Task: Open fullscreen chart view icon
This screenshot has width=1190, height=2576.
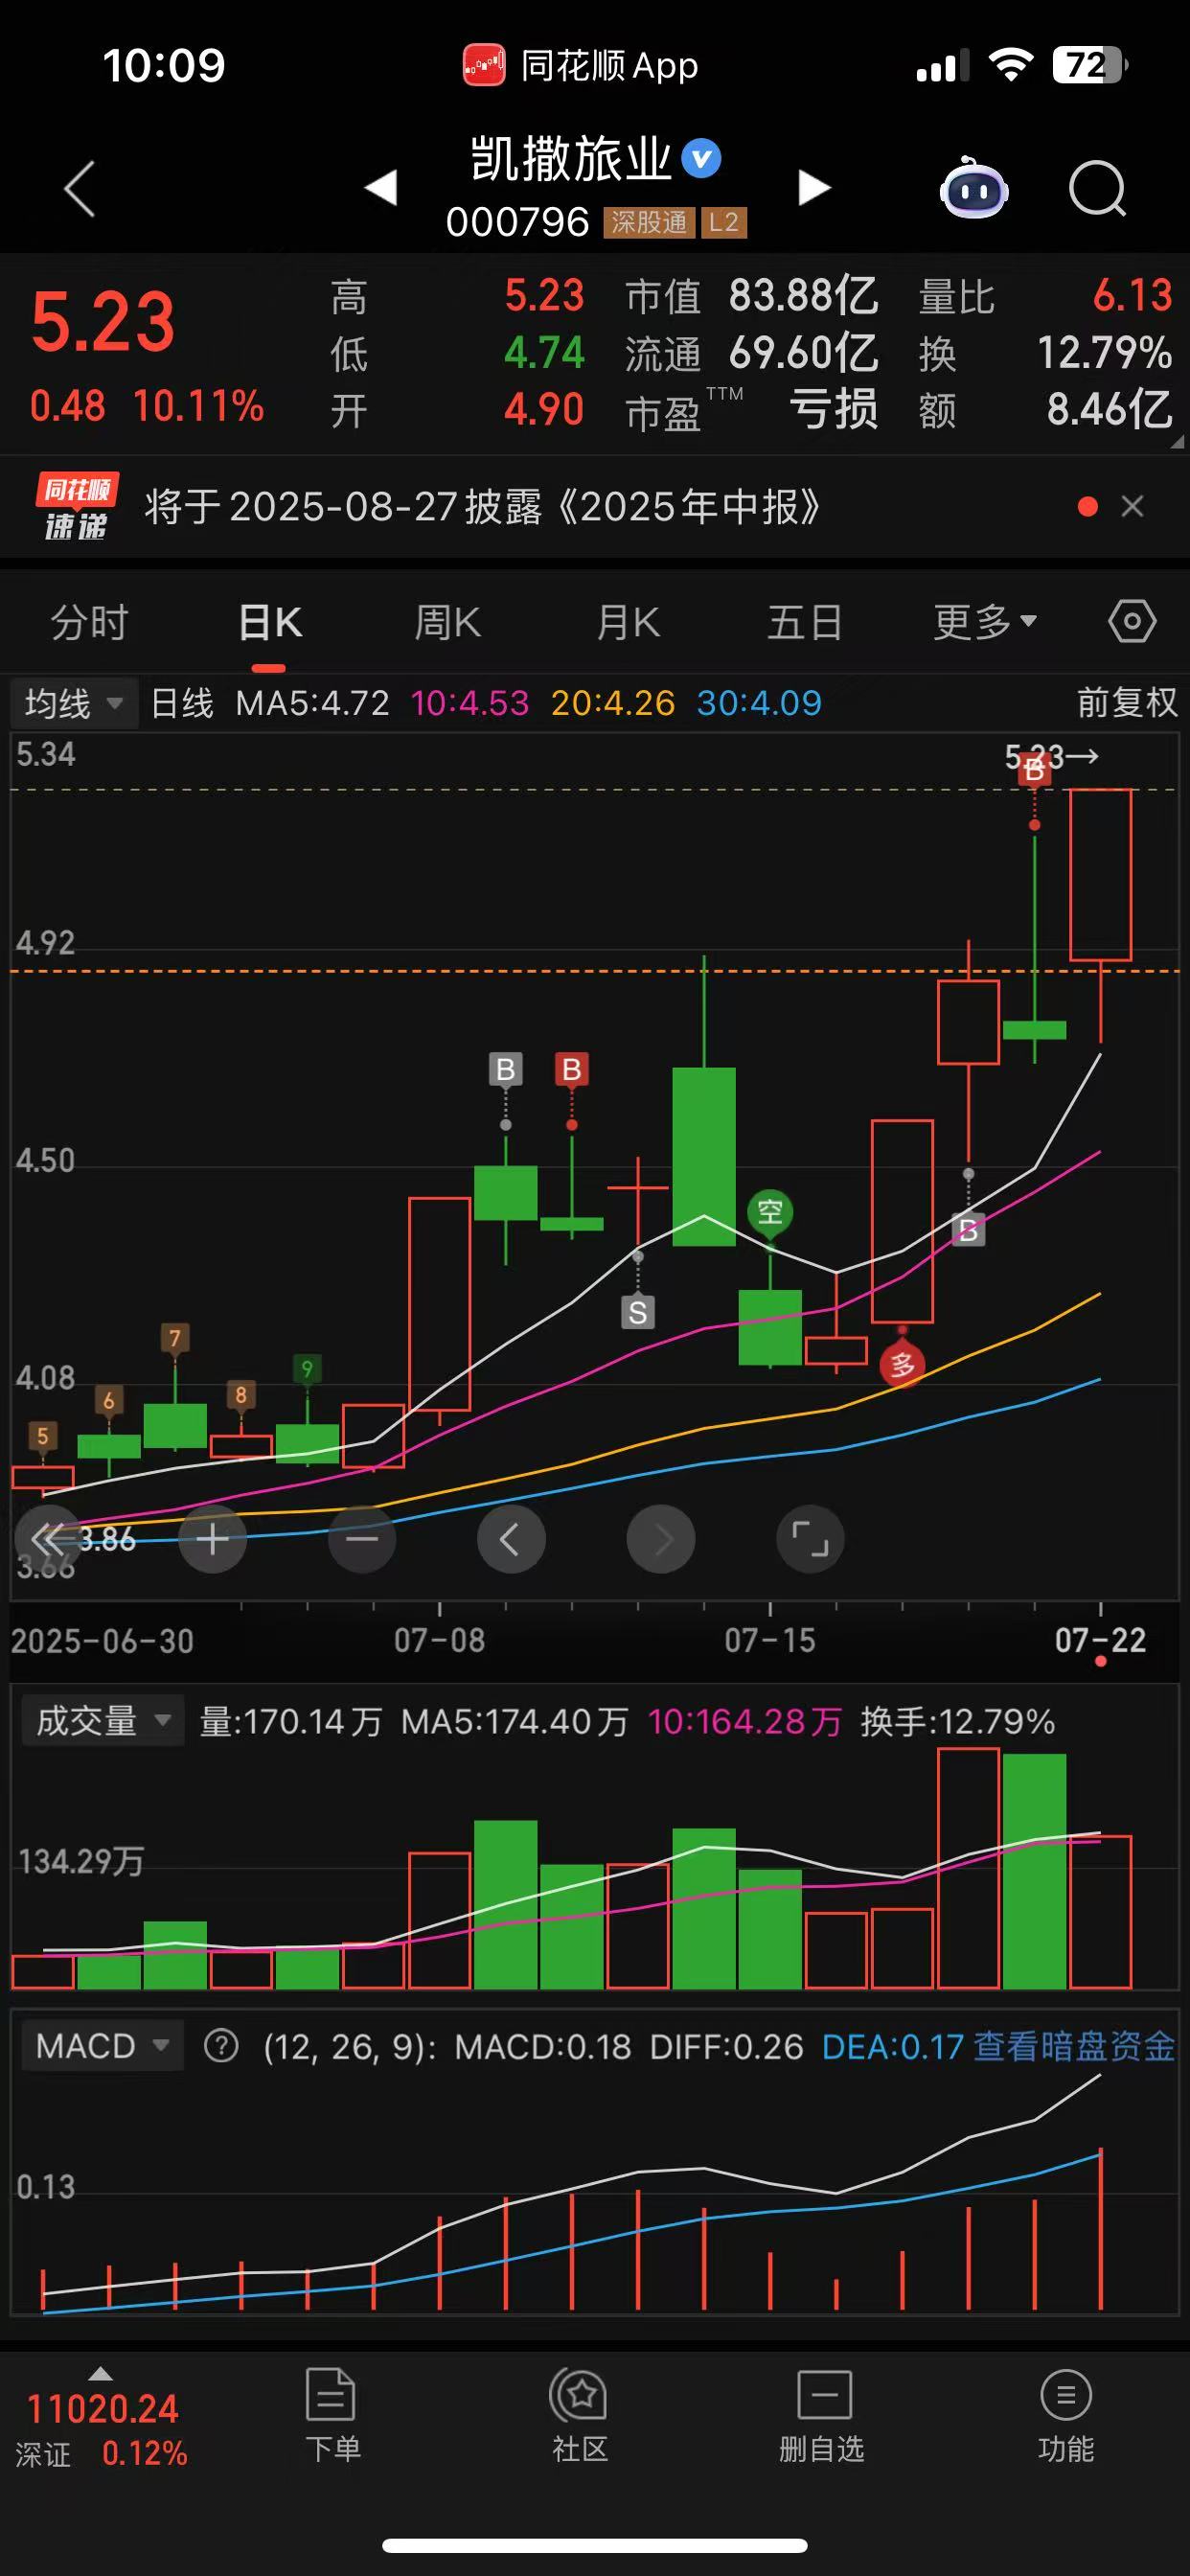Action: (x=810, y=1539)
